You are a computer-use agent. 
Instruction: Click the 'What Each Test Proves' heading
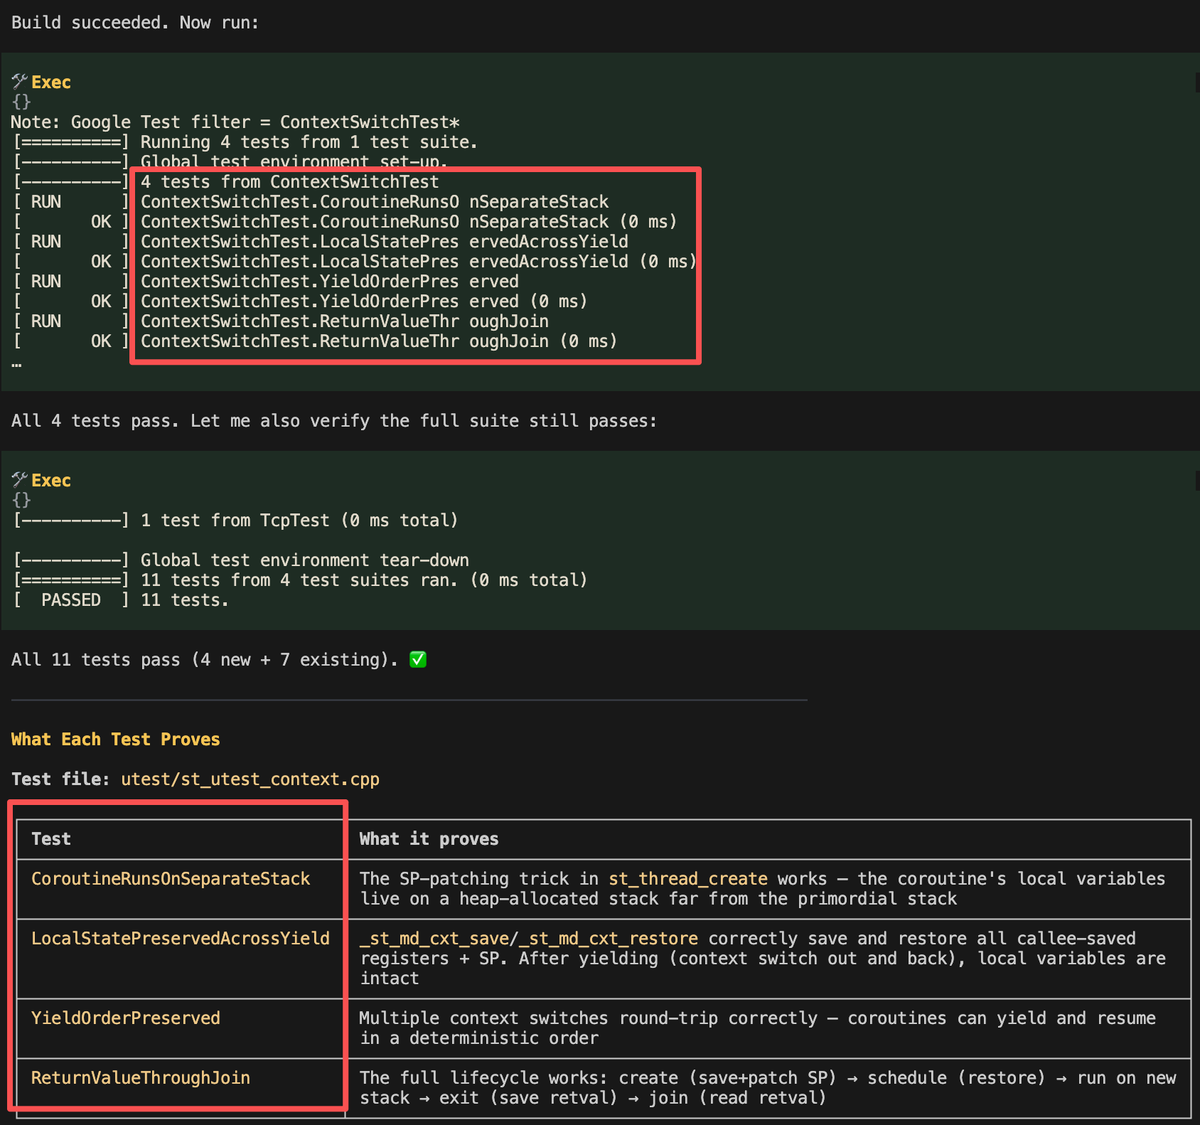click(115, 739)
